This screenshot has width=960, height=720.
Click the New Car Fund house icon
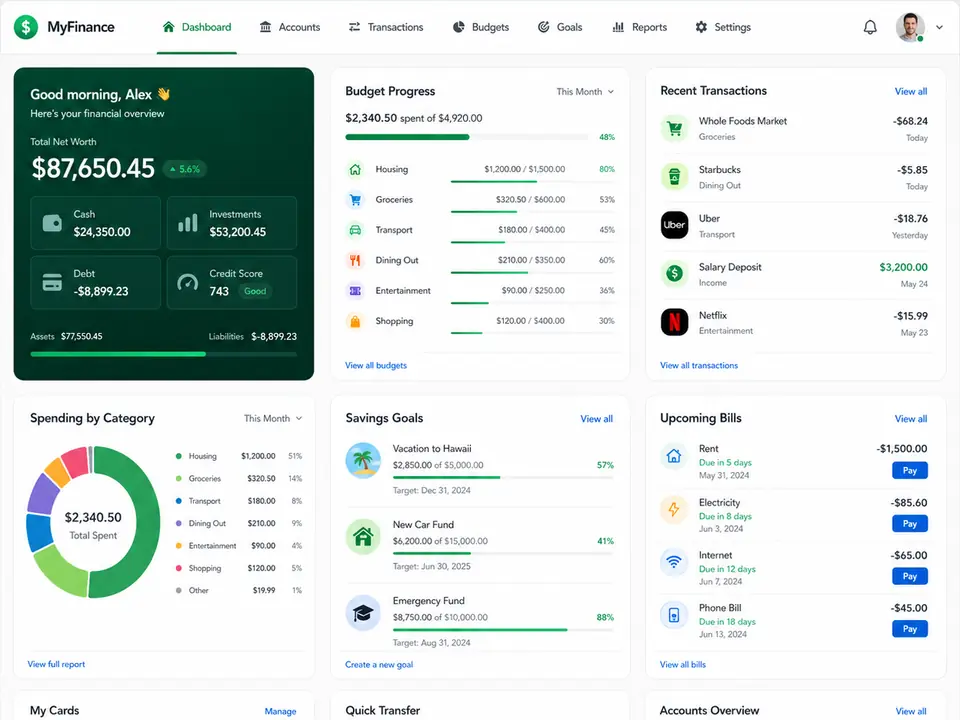point(363,537)
